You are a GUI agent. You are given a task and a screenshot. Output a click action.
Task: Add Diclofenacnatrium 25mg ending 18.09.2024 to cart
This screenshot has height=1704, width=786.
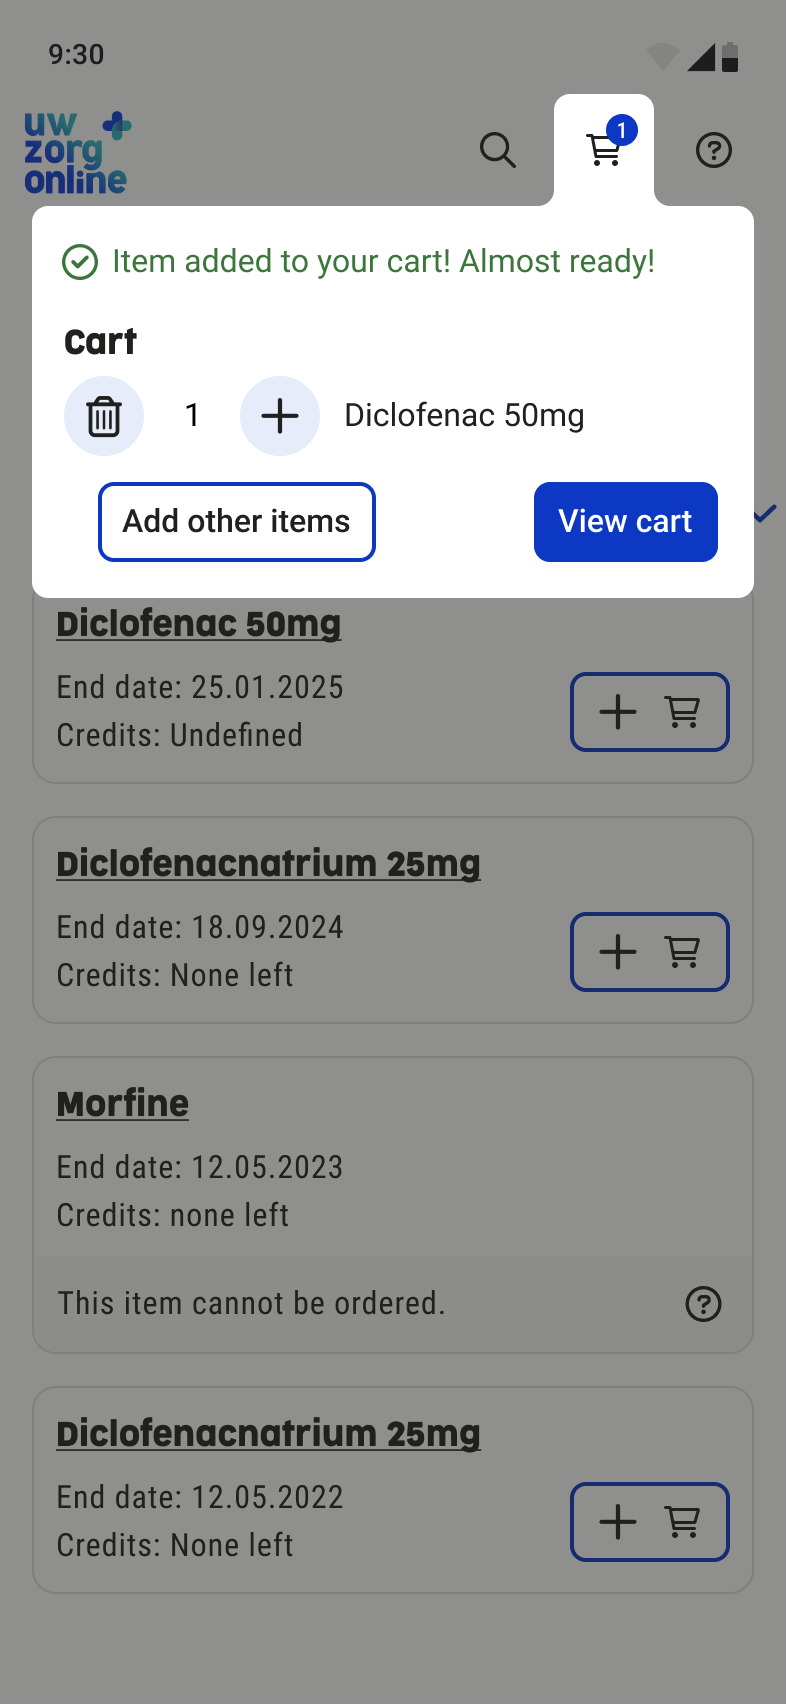649,952
